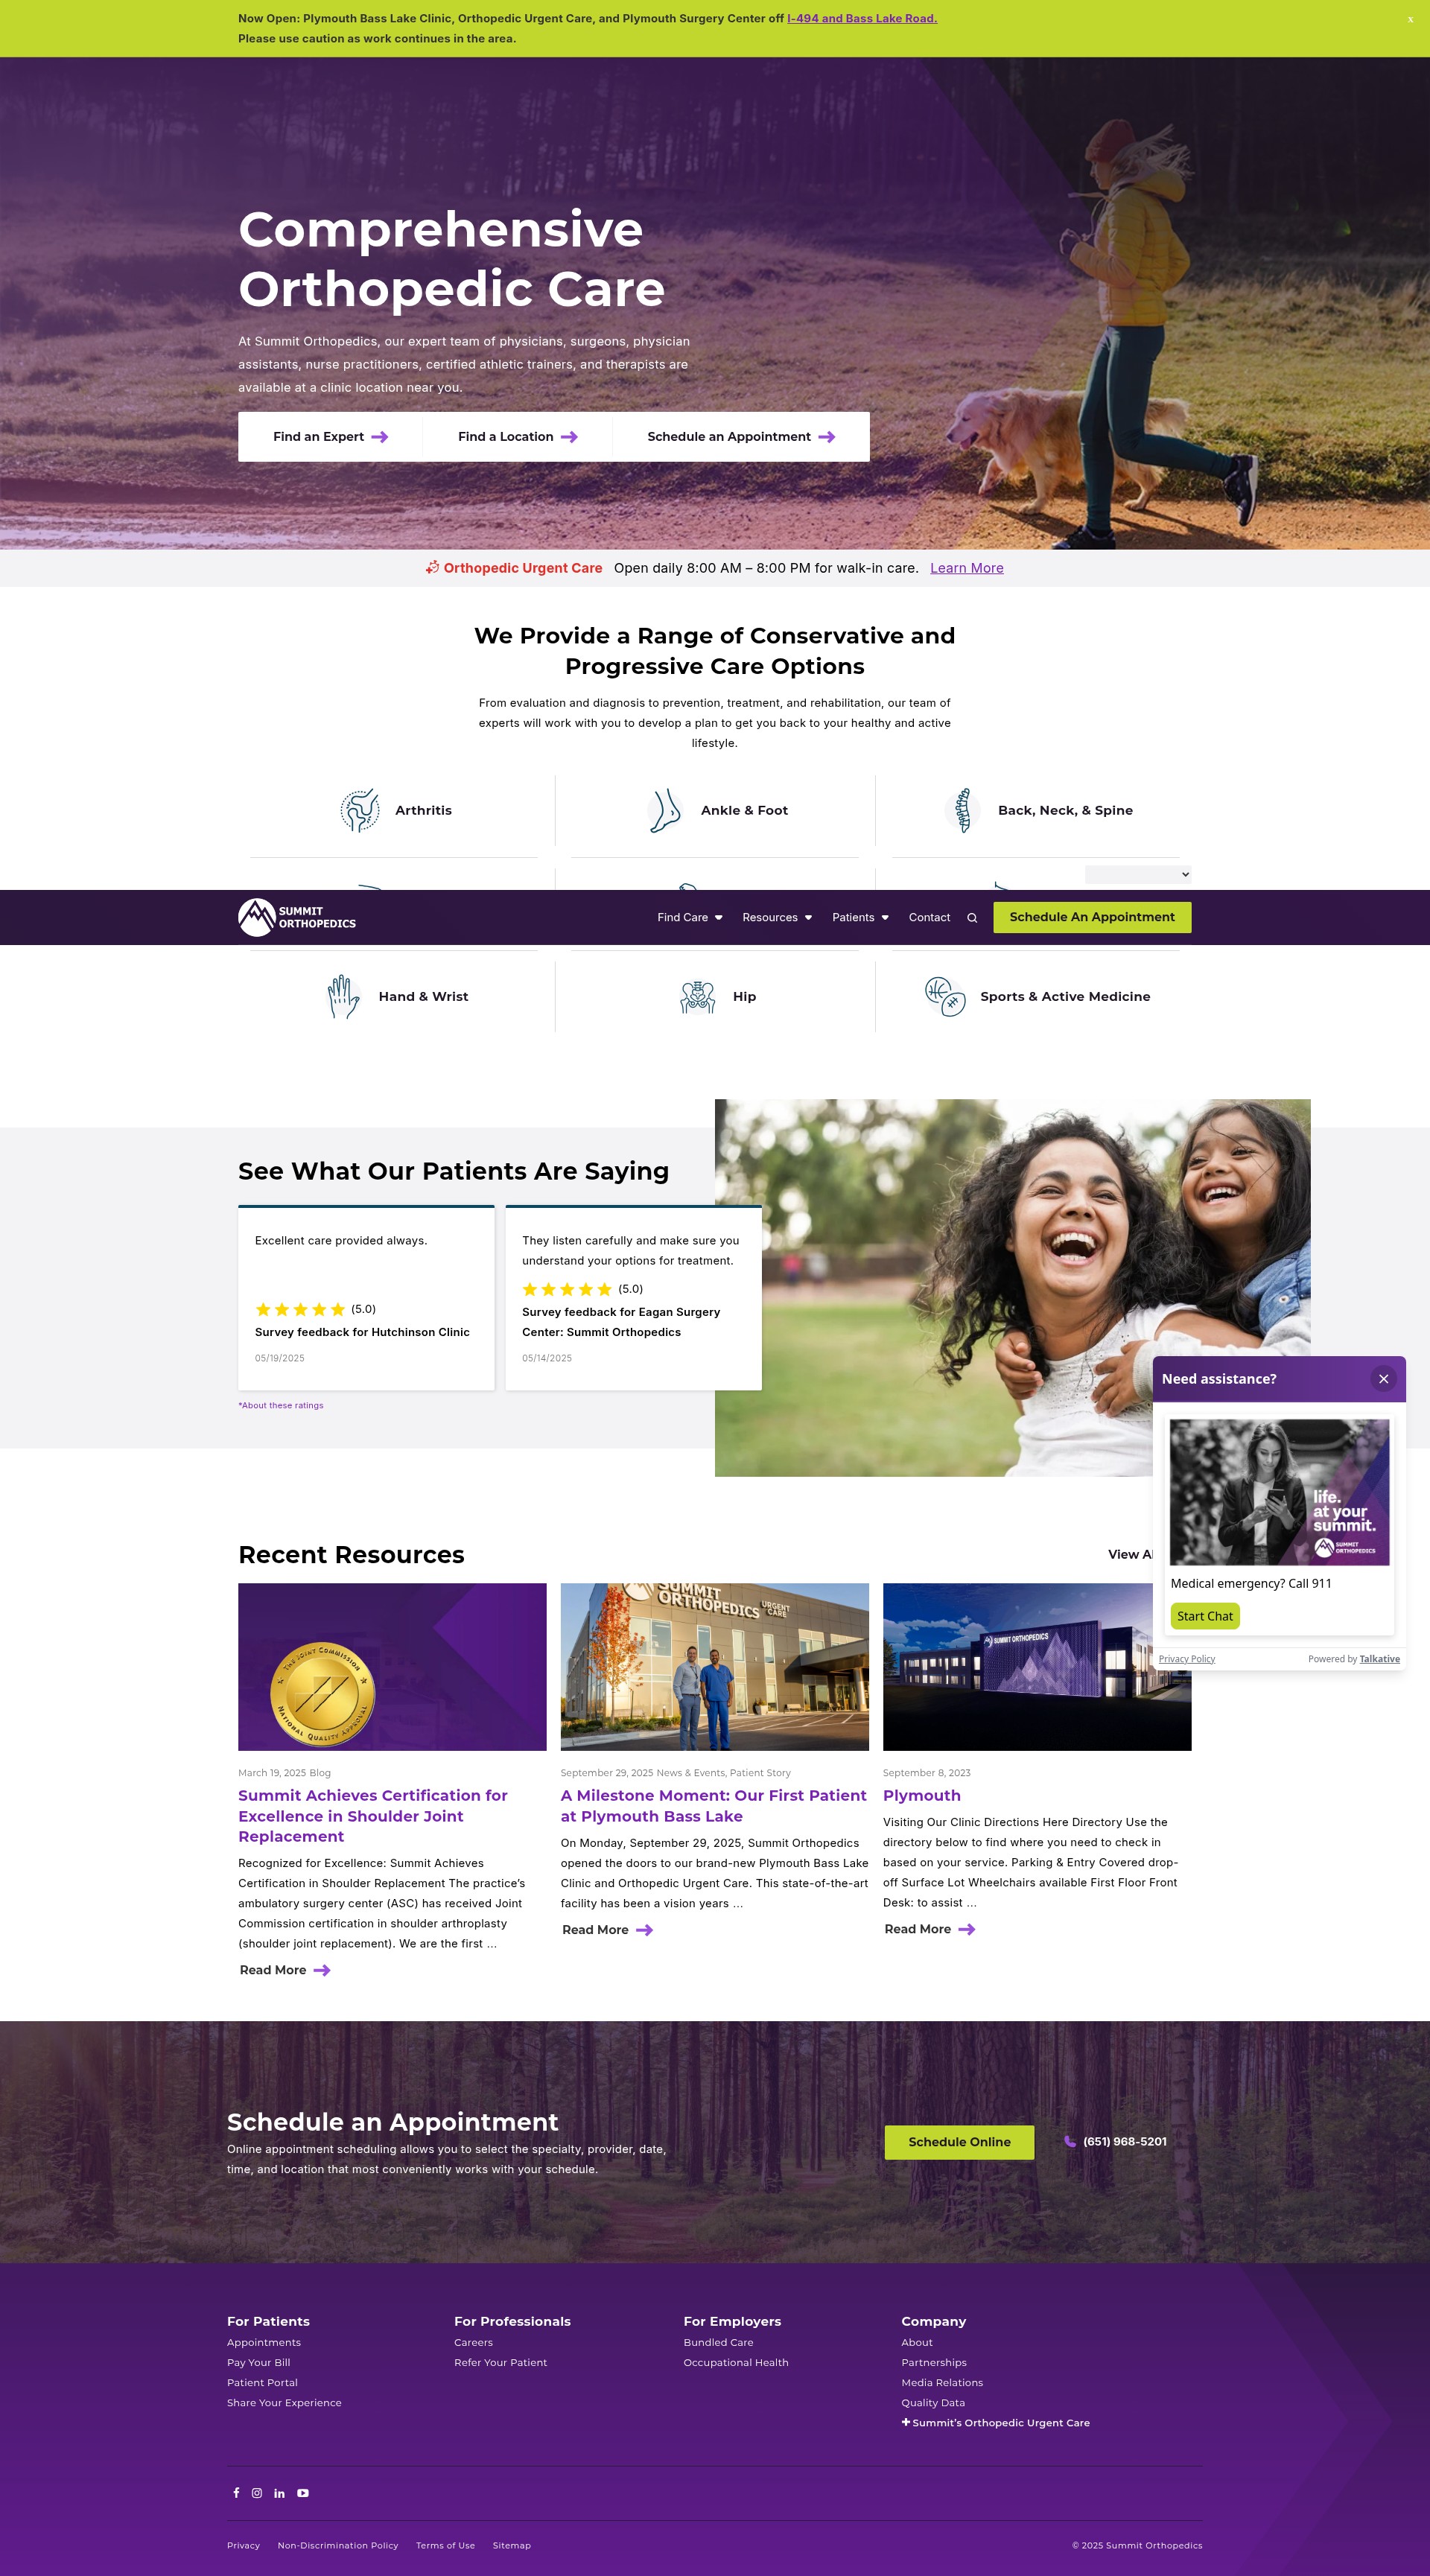
Task: Open Pay Your Bill footer link
Action: click(x=259, y=2362)
